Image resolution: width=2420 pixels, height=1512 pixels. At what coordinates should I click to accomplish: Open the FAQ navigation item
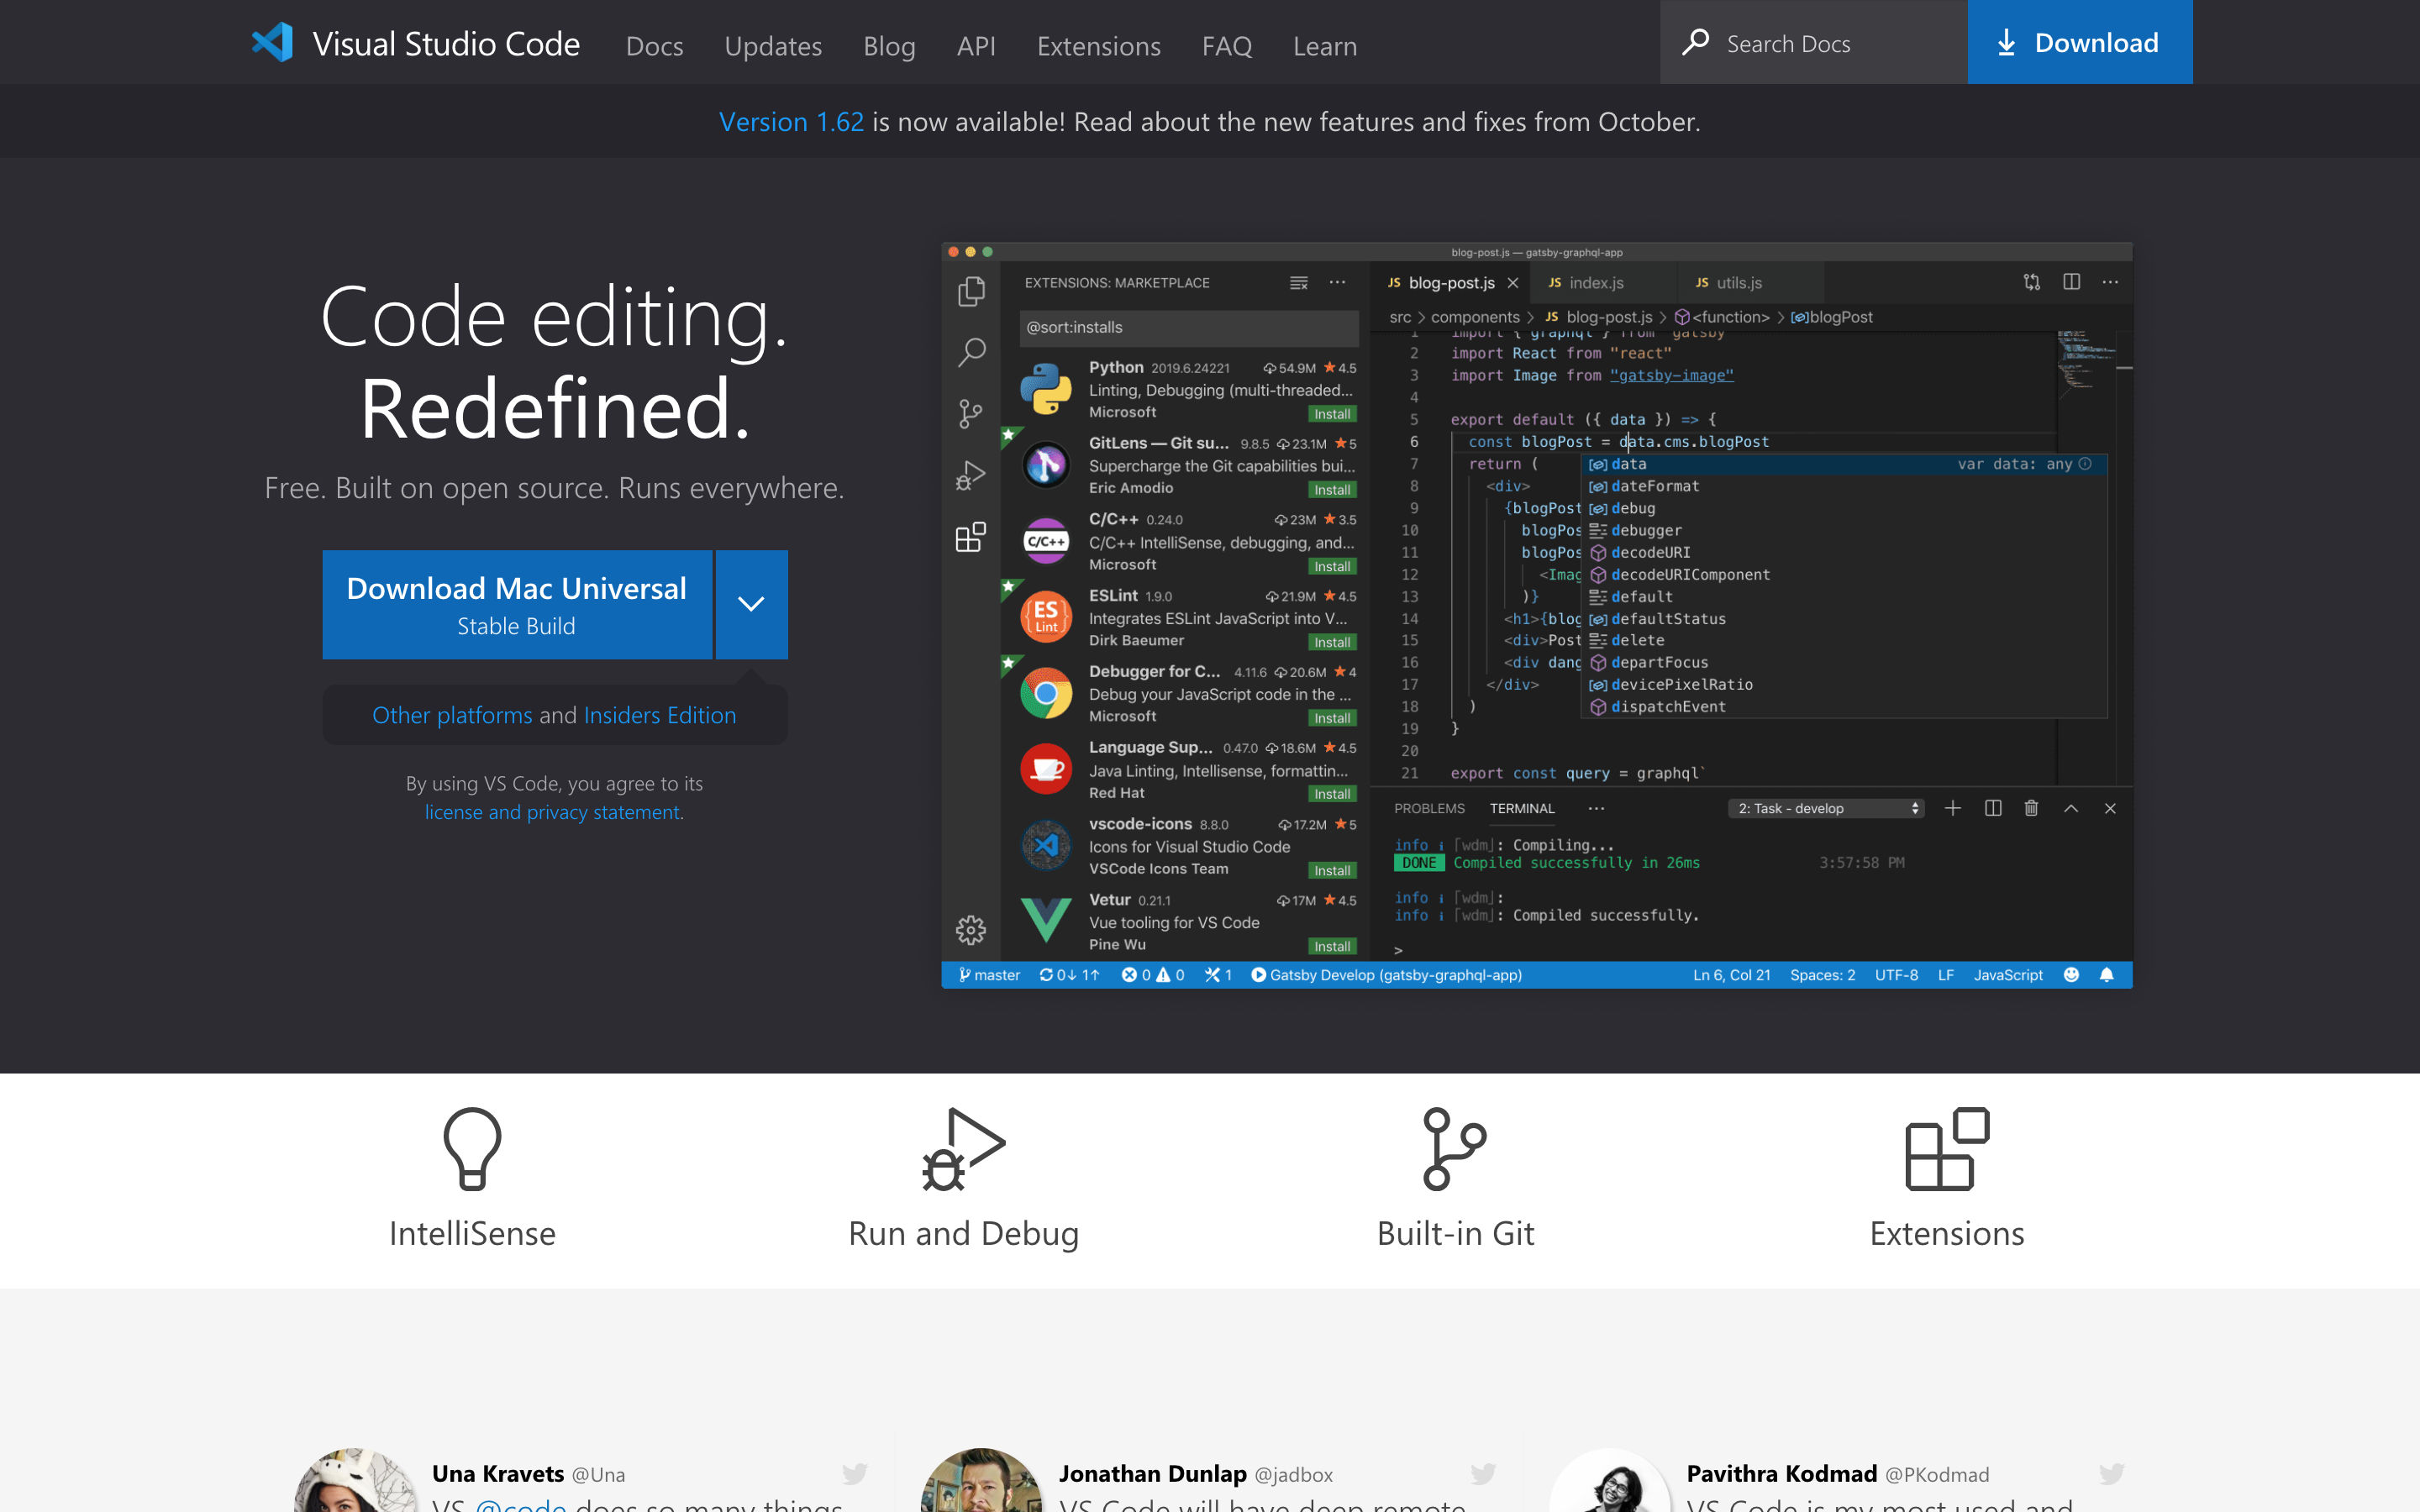(1226, 46)
